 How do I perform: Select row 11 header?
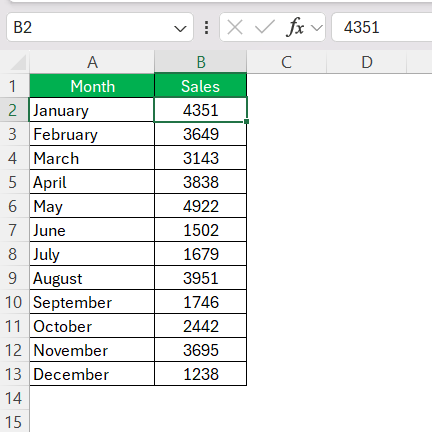pos(14,326)
